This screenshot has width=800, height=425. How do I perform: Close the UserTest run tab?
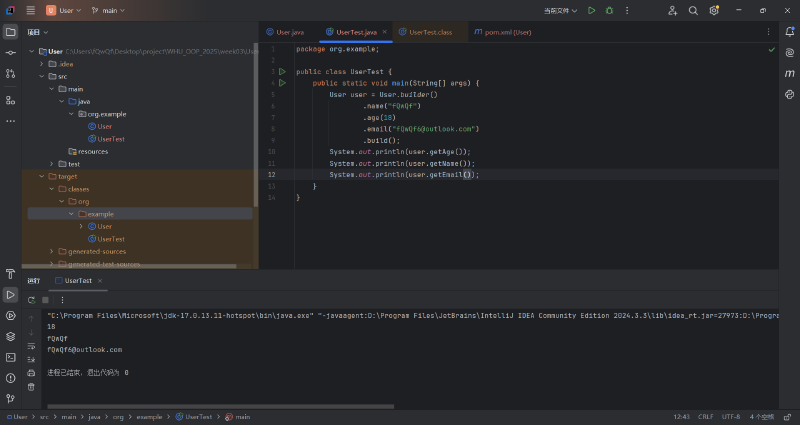pos(100,281)
